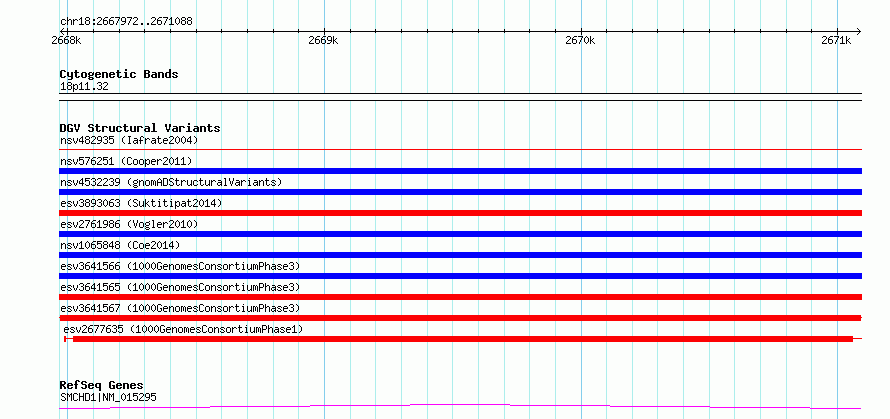Select the esv3641567 red variant bar
Image resolution: width=890 pixels, height=419 pixels.
(460, 318)
